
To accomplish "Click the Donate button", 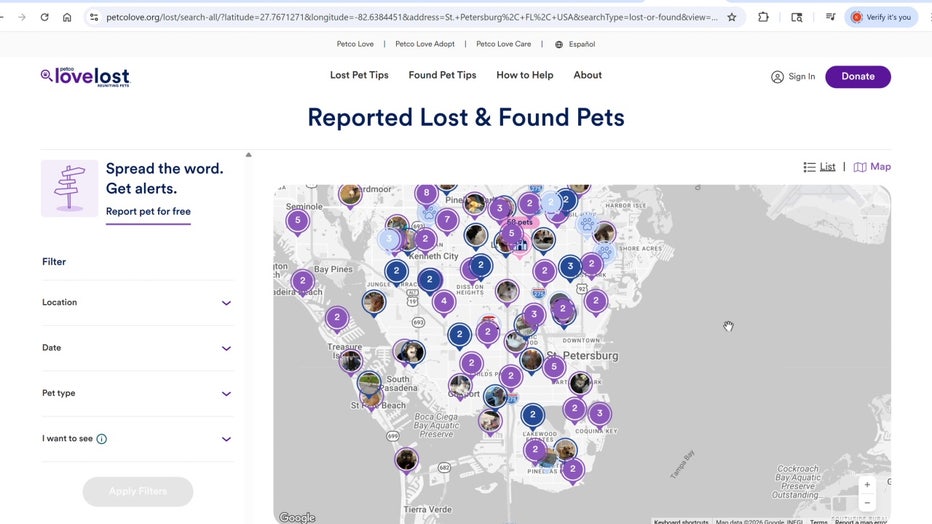I will tap(857, 77).
